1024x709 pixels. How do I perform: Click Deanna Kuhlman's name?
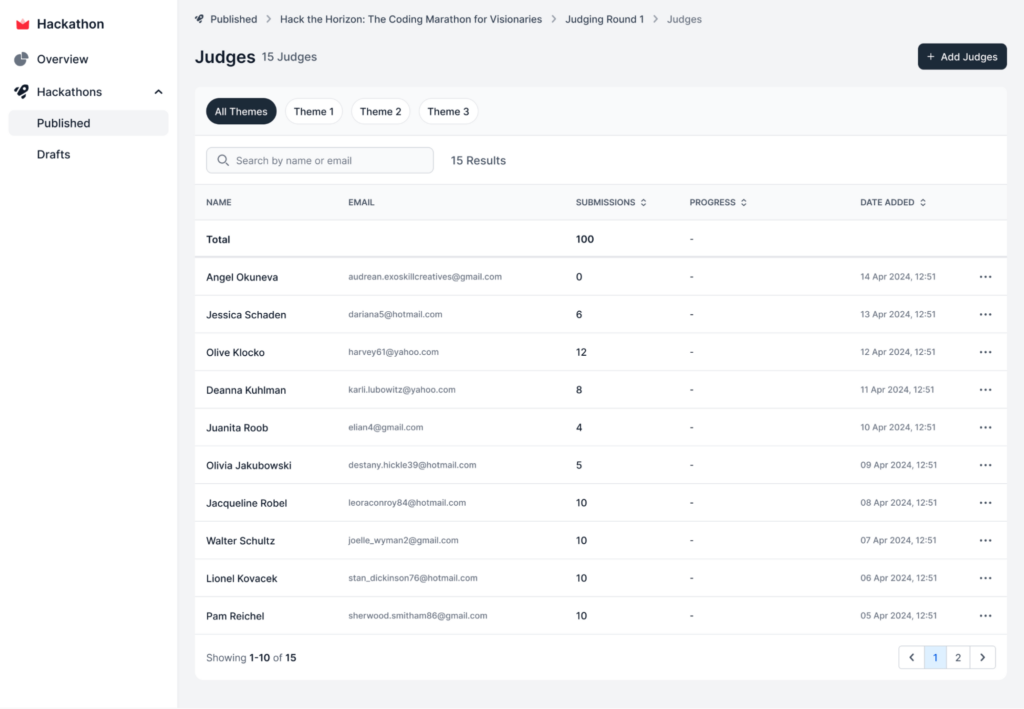[246, 390]
